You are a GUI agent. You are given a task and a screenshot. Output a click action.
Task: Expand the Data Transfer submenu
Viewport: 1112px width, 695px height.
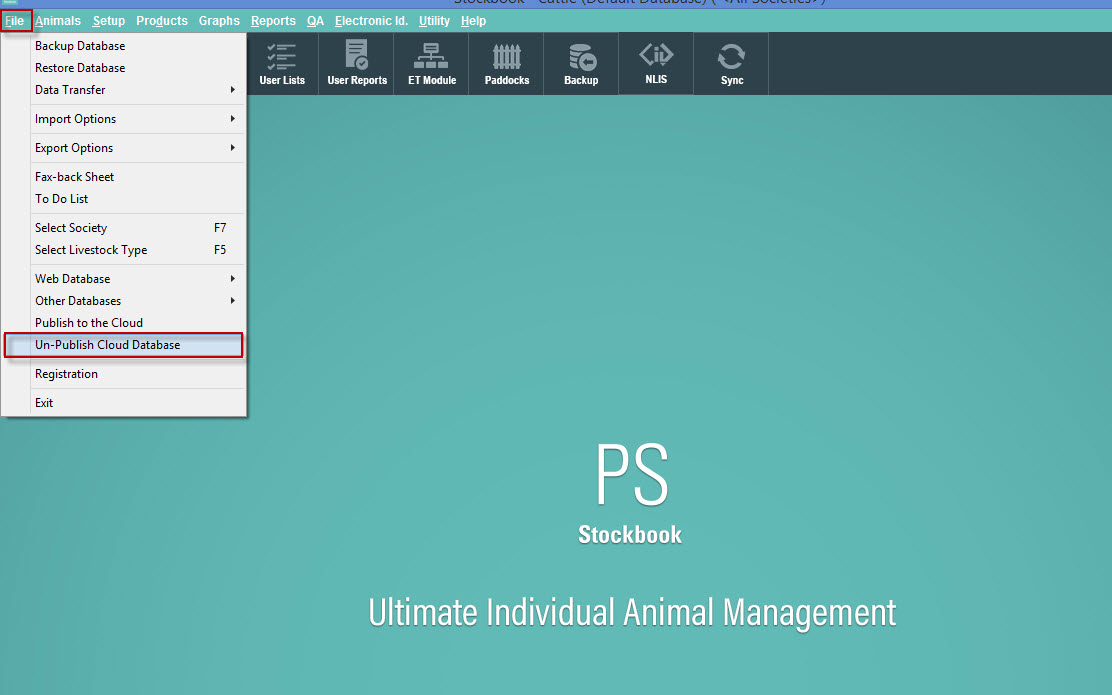124,90
